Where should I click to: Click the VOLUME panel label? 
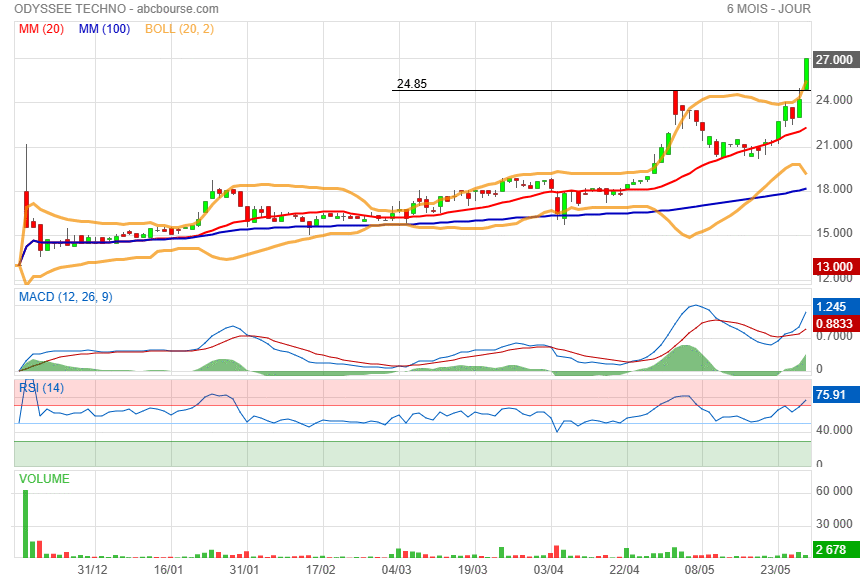[44, 478]
